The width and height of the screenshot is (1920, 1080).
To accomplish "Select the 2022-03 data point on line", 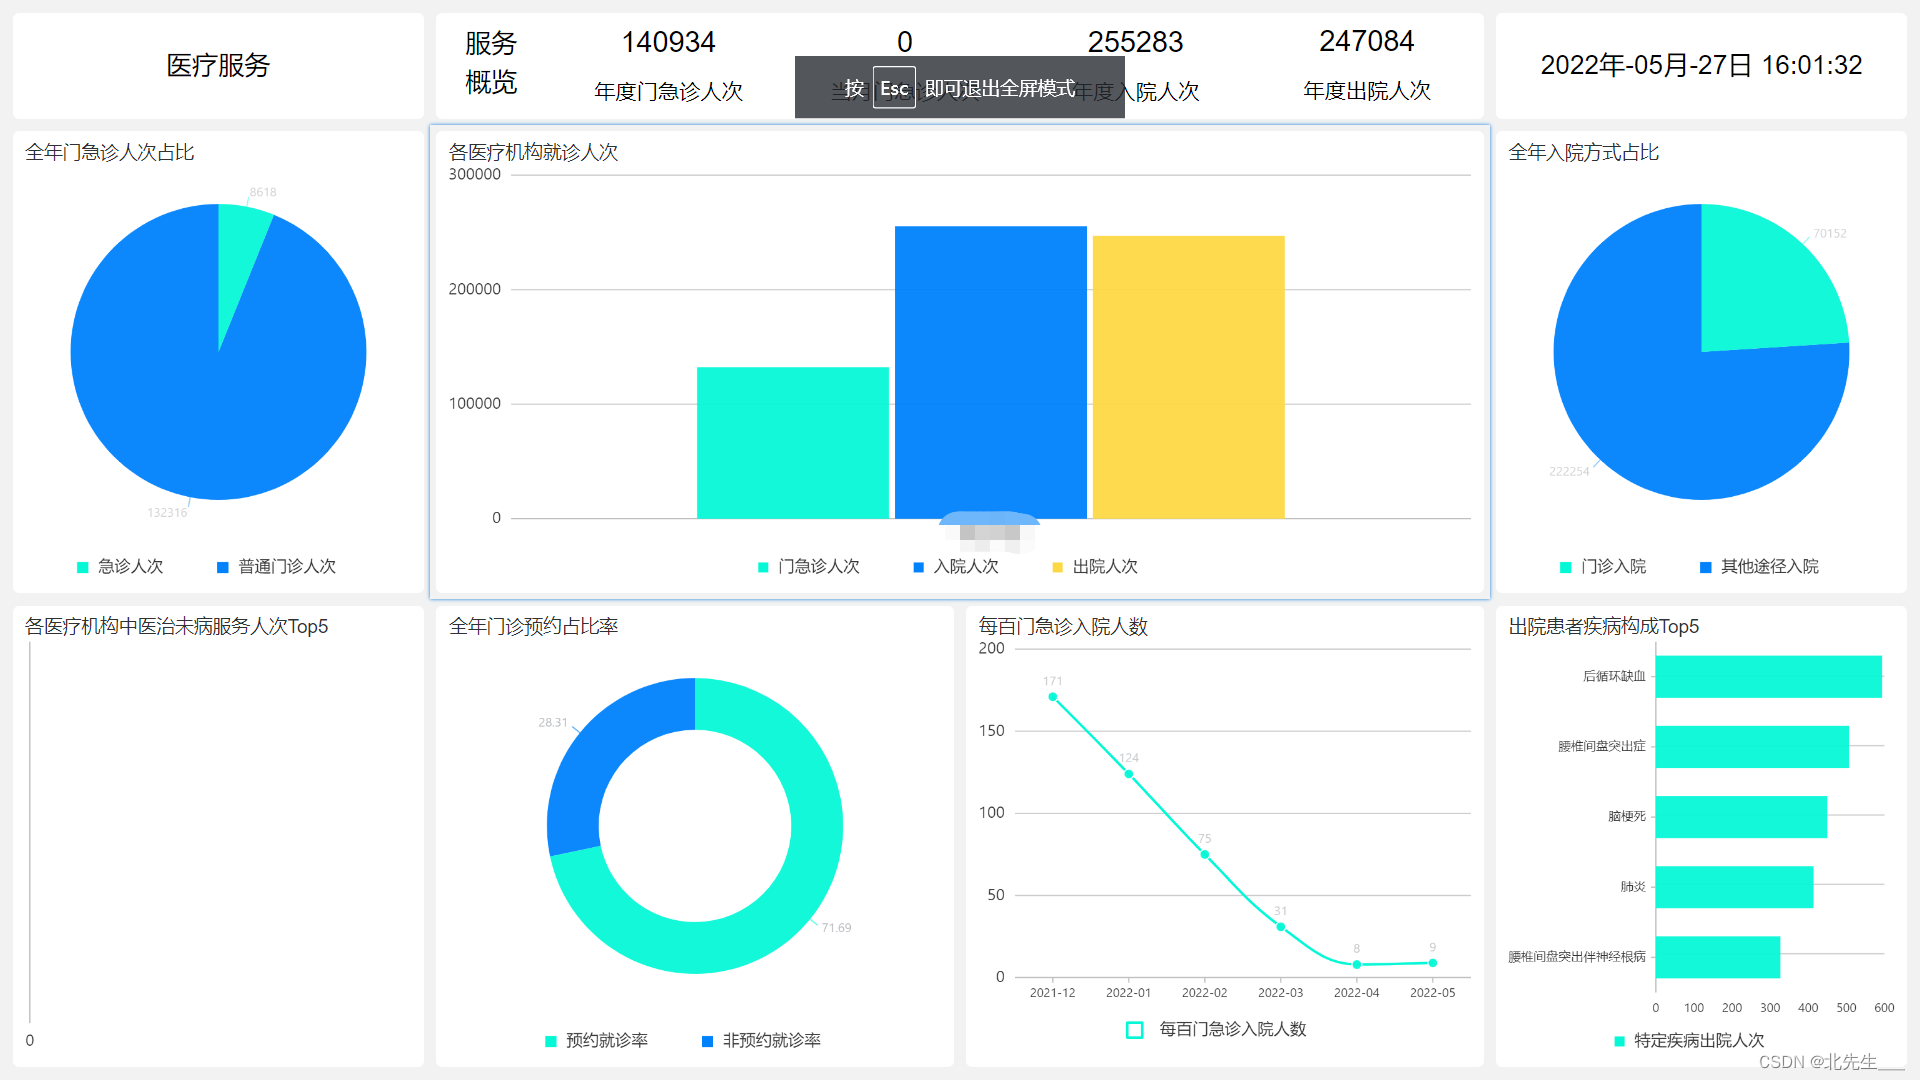I will click(1281, 927).
